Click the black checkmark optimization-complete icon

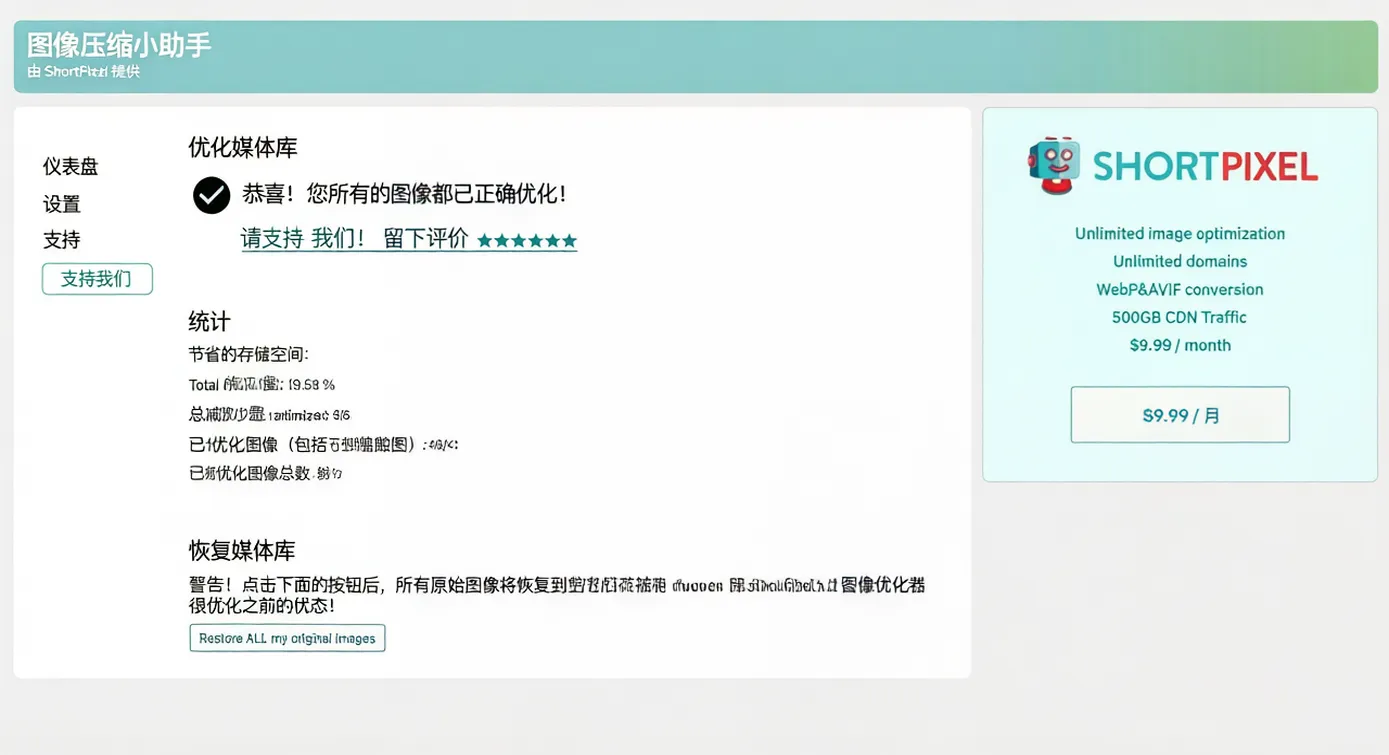click(x=210, y=195)
